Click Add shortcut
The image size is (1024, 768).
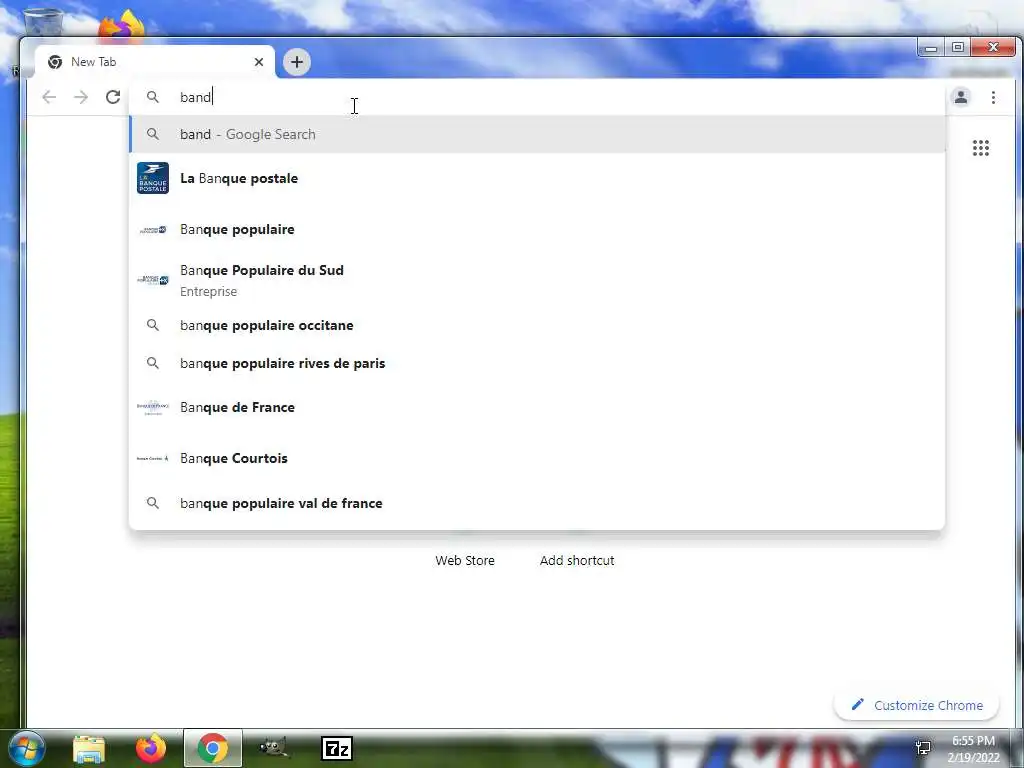[x=577, y=560]
